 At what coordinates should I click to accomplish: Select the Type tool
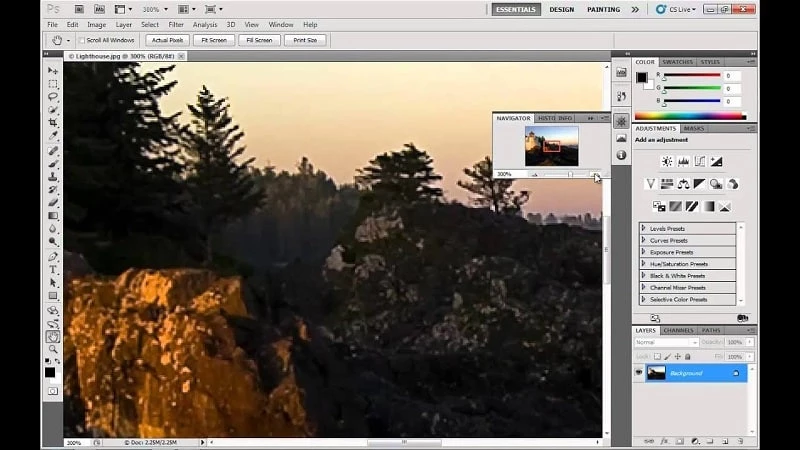52,270
